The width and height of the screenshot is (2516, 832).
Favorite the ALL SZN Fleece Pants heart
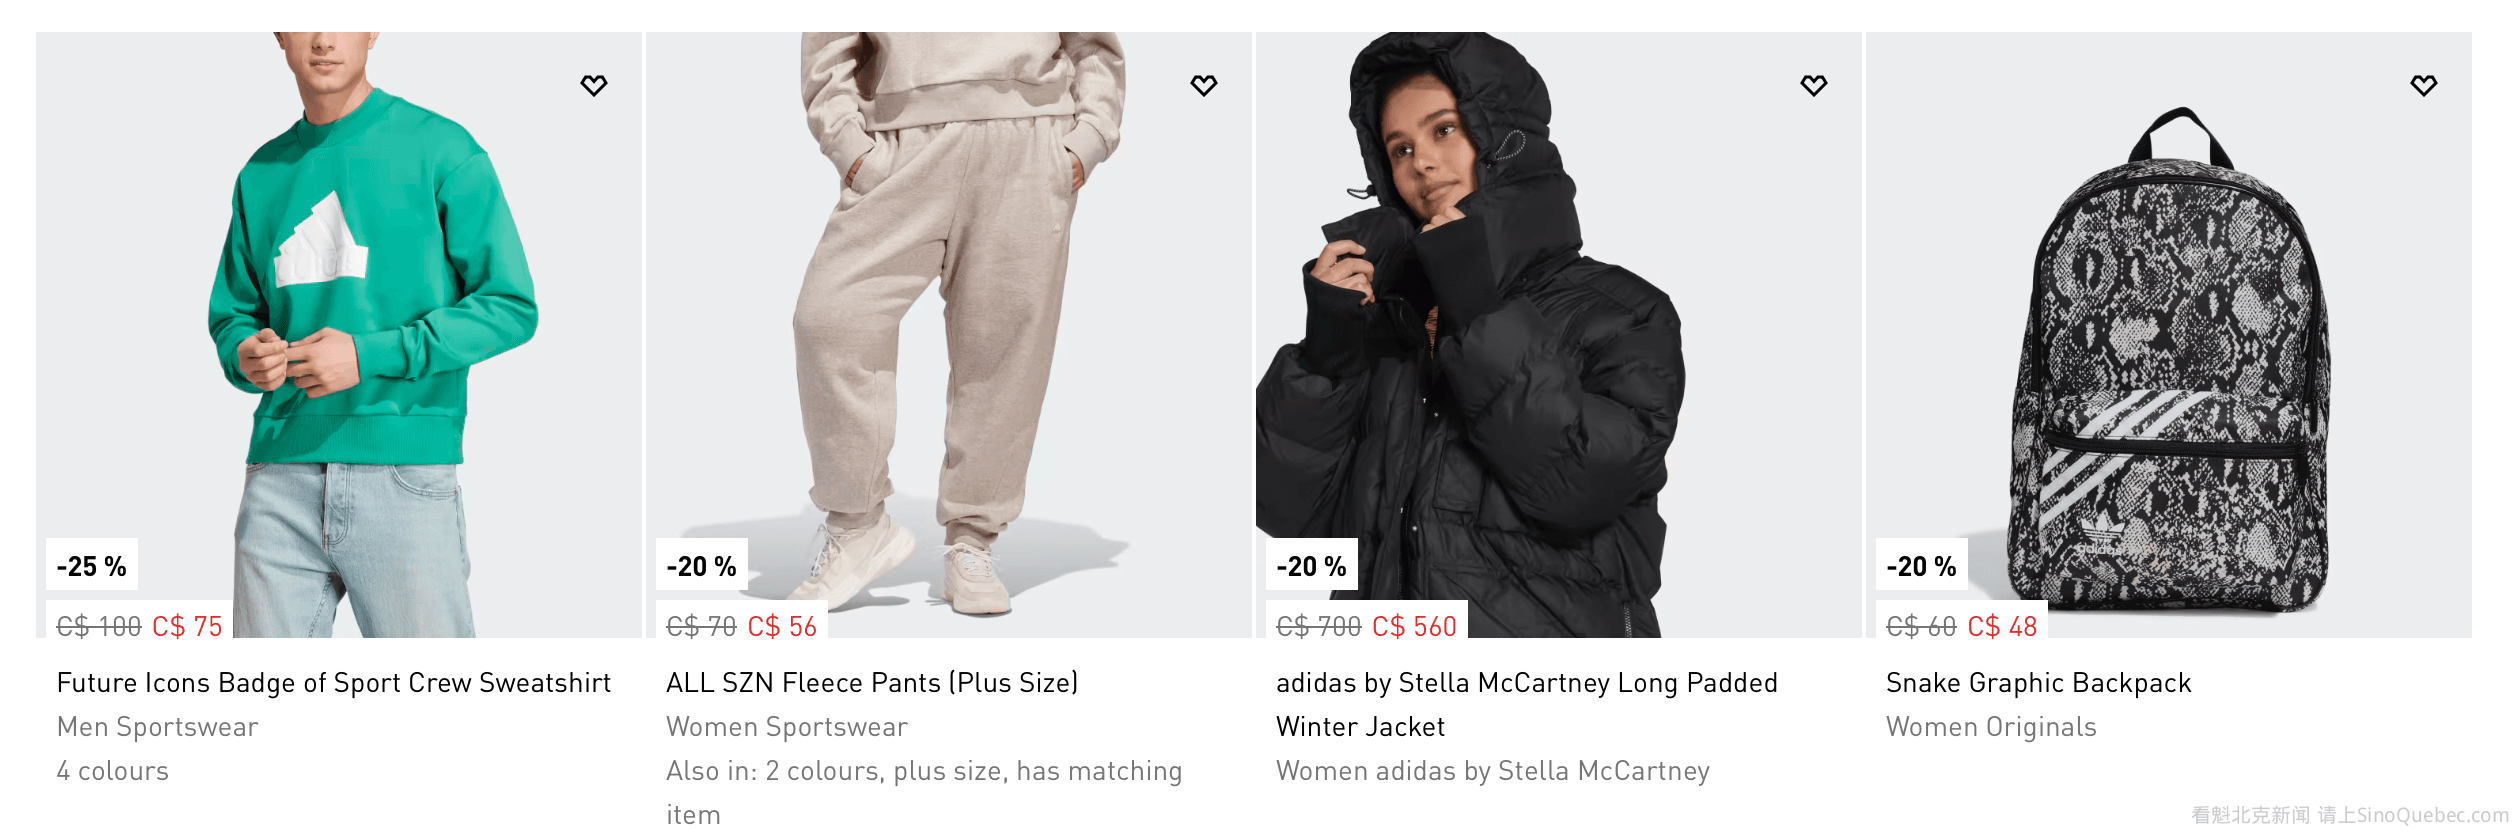[x=1204, y=85]
